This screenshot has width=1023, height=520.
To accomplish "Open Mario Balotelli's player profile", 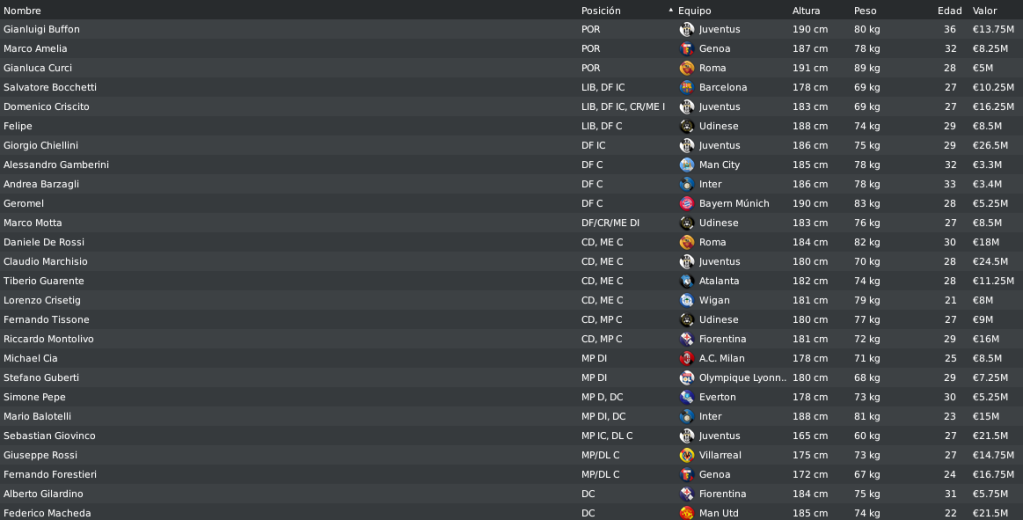I will click(37, 416).
